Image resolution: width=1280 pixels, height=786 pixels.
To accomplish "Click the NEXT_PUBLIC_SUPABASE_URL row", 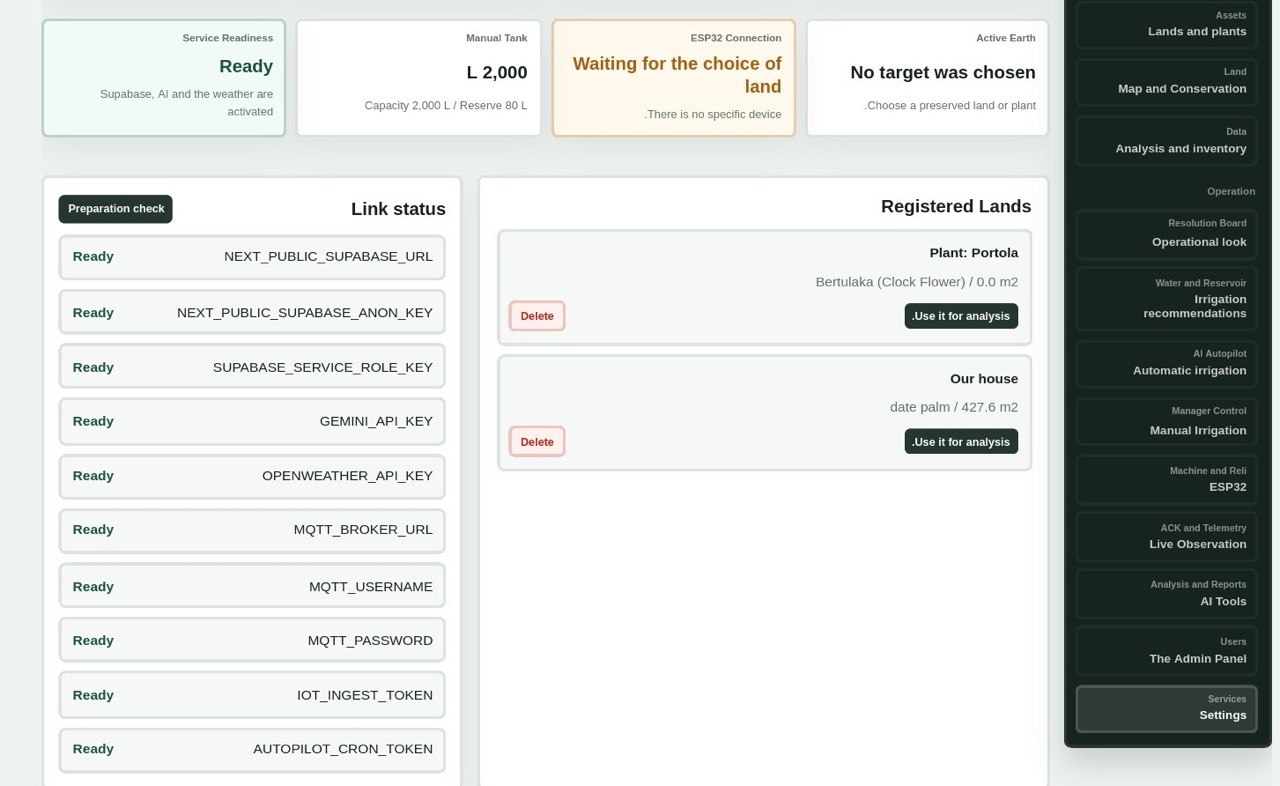I will coord(252,257).
